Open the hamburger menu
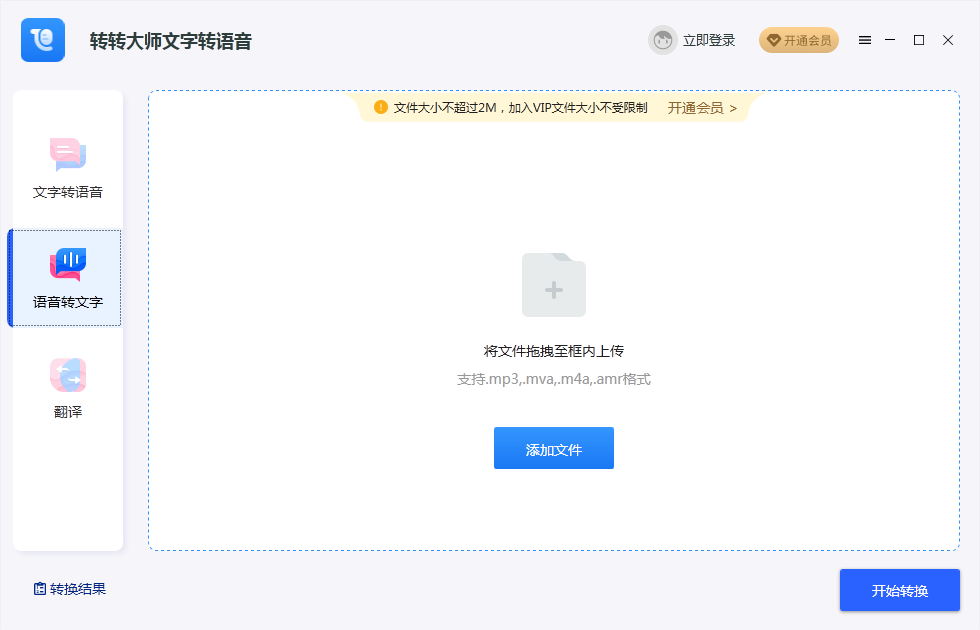The height and width of the screenshot is (630, 980). click(865, 40)
